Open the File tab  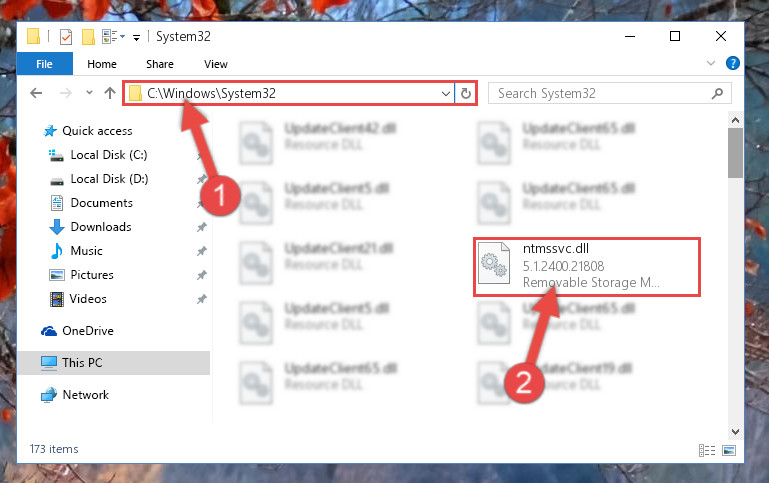pyautogui.click(x=45, y=64)
